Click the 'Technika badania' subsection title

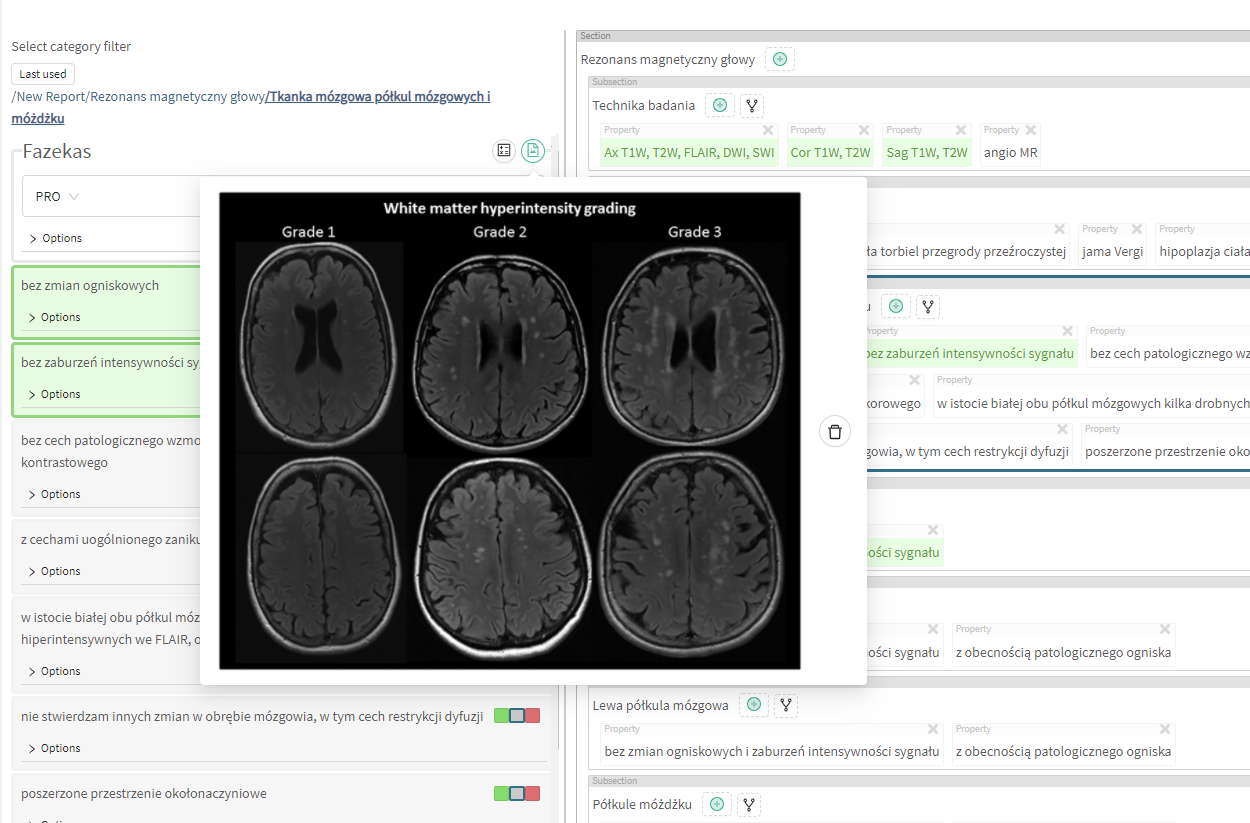pos(643,106)
